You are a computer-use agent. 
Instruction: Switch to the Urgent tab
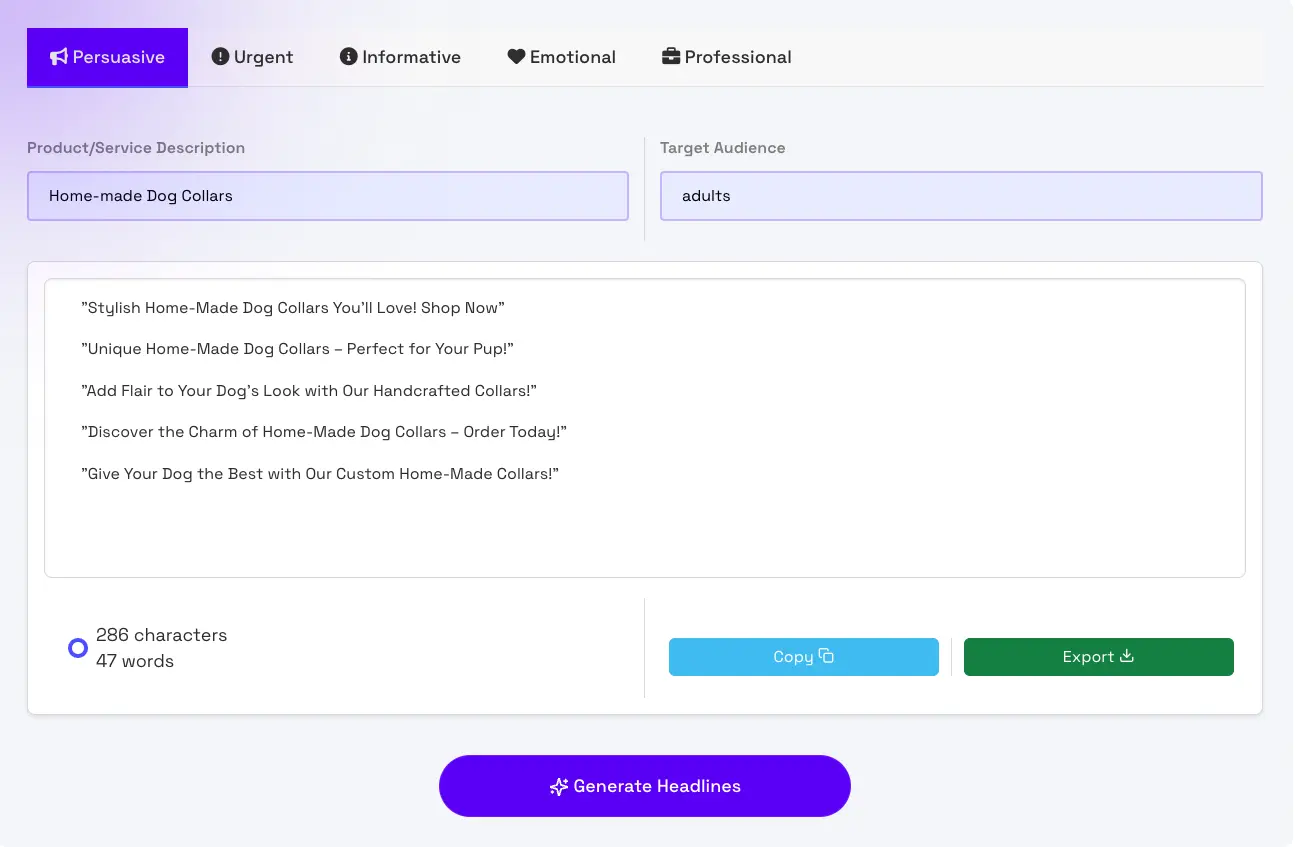(x=252, y=57)
